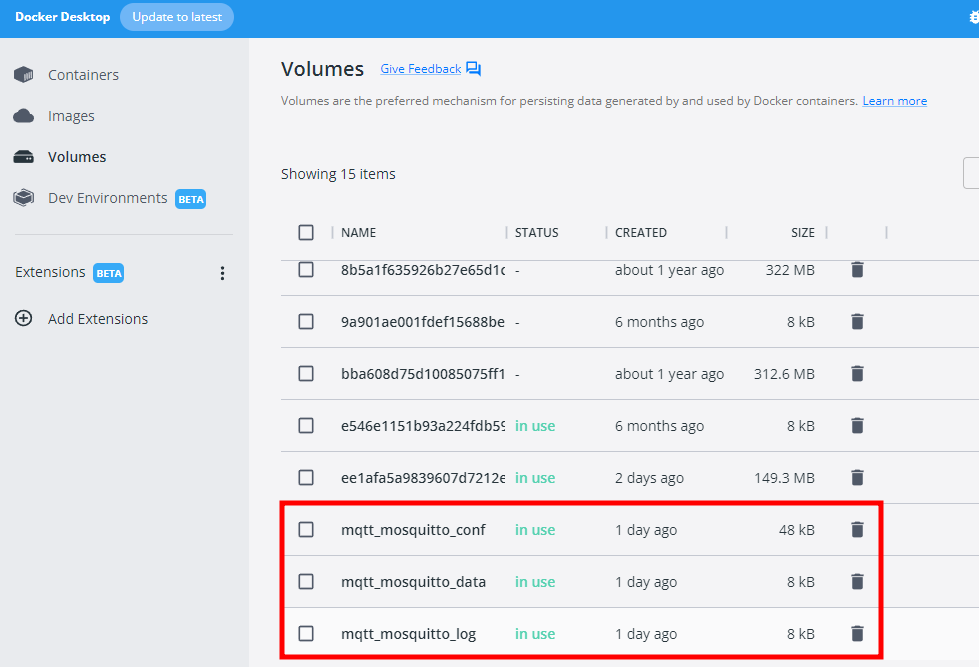Click the 312.6 MB size value
The image size is (979, 667).
point(784,374)
